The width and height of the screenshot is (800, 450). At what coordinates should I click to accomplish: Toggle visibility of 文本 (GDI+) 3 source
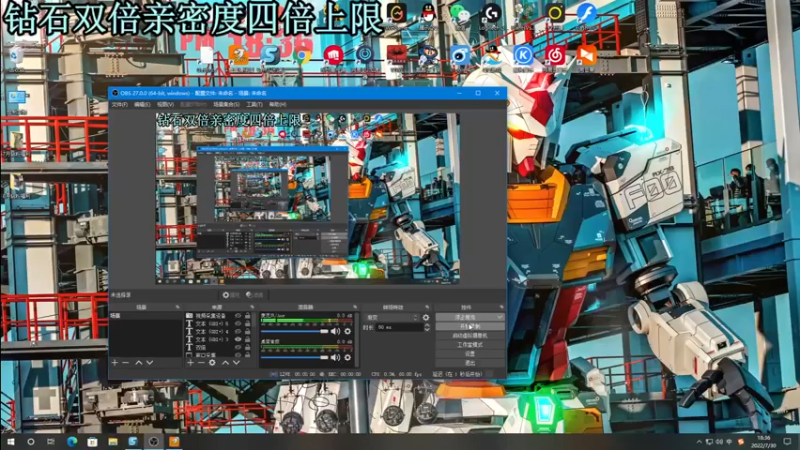238,339
